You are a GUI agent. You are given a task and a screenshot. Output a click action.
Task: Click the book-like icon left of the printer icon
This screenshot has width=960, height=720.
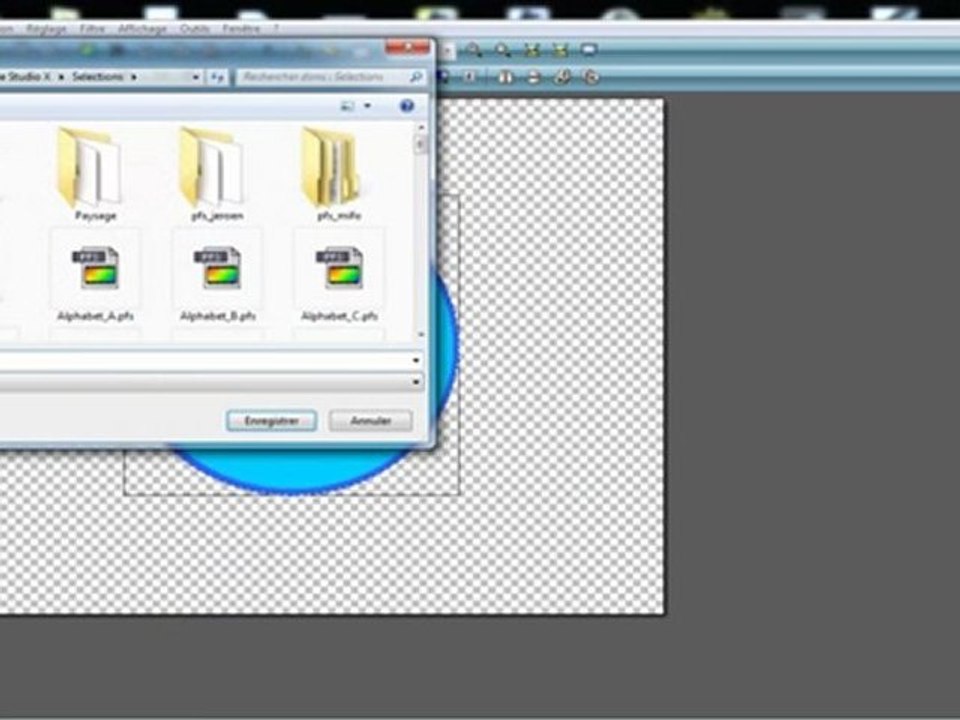[x=506, y=77]
